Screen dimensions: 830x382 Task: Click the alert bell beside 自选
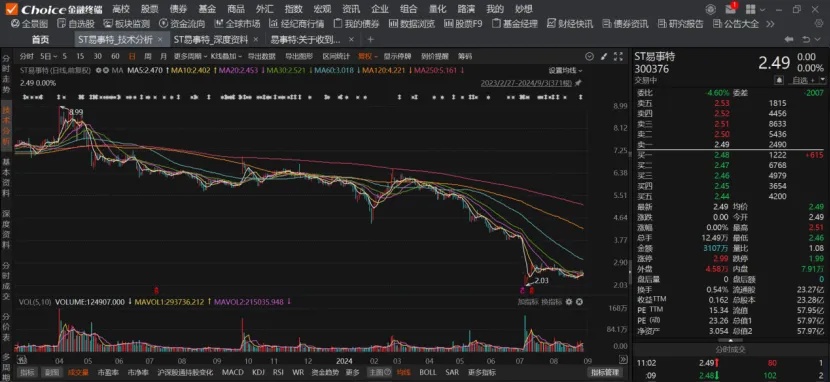[x=779, y=80]
